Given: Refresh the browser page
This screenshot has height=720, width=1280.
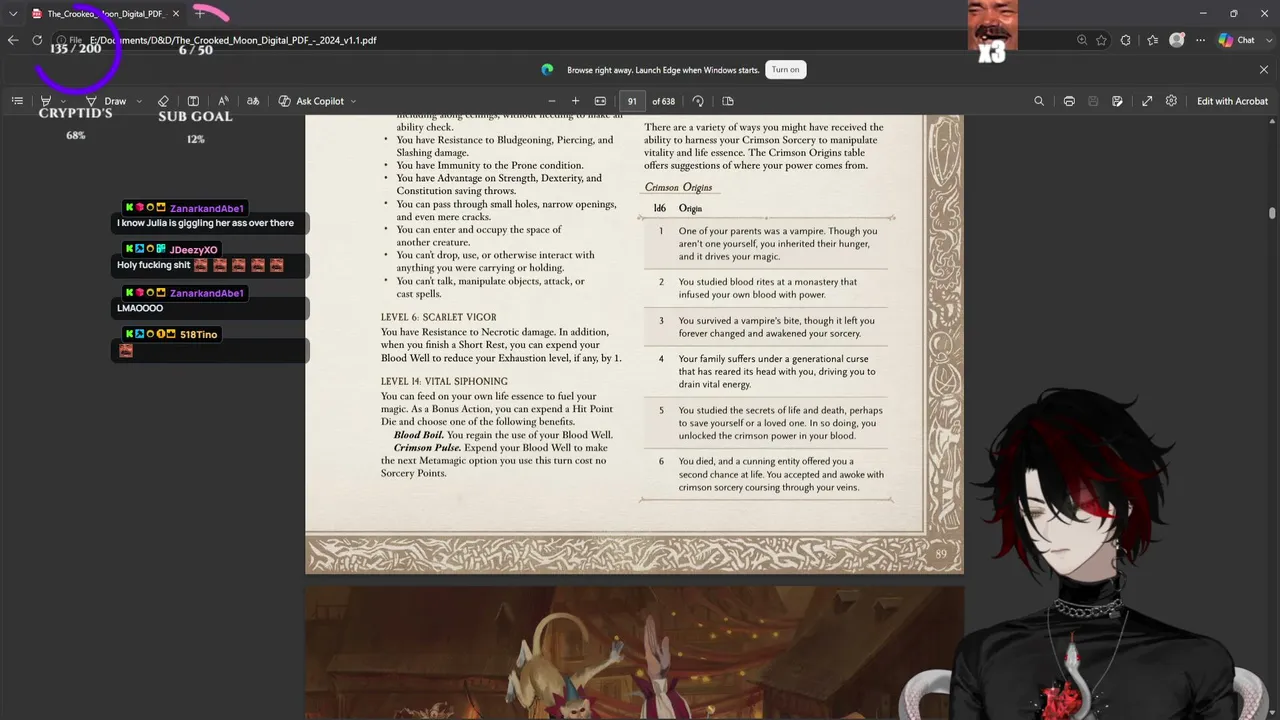Looking at the screenshot, I should pos(37,40).
